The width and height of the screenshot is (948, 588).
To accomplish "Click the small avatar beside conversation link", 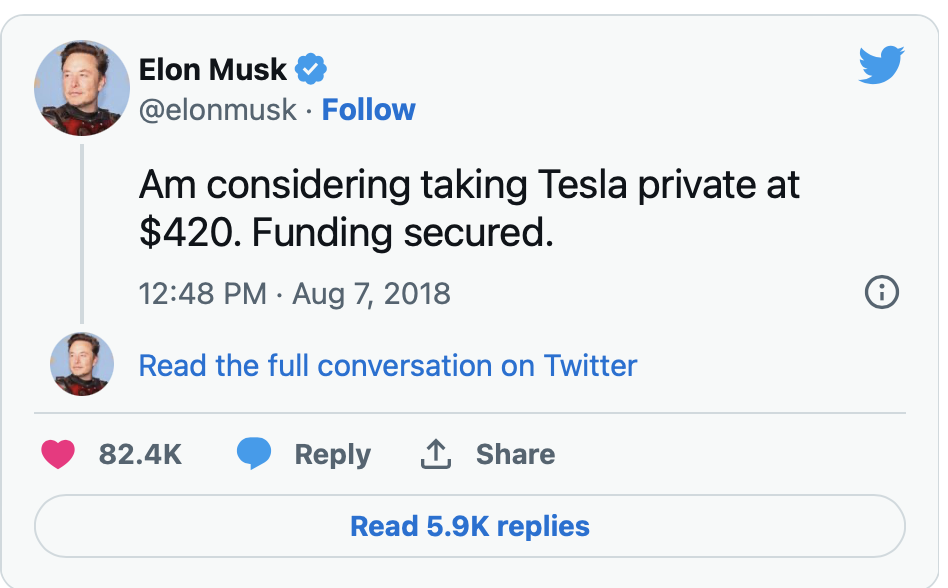I will (82, 364).
